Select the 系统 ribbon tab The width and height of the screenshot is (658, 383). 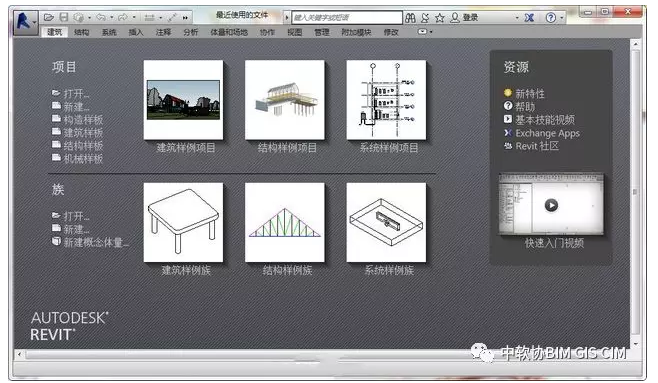109,32
